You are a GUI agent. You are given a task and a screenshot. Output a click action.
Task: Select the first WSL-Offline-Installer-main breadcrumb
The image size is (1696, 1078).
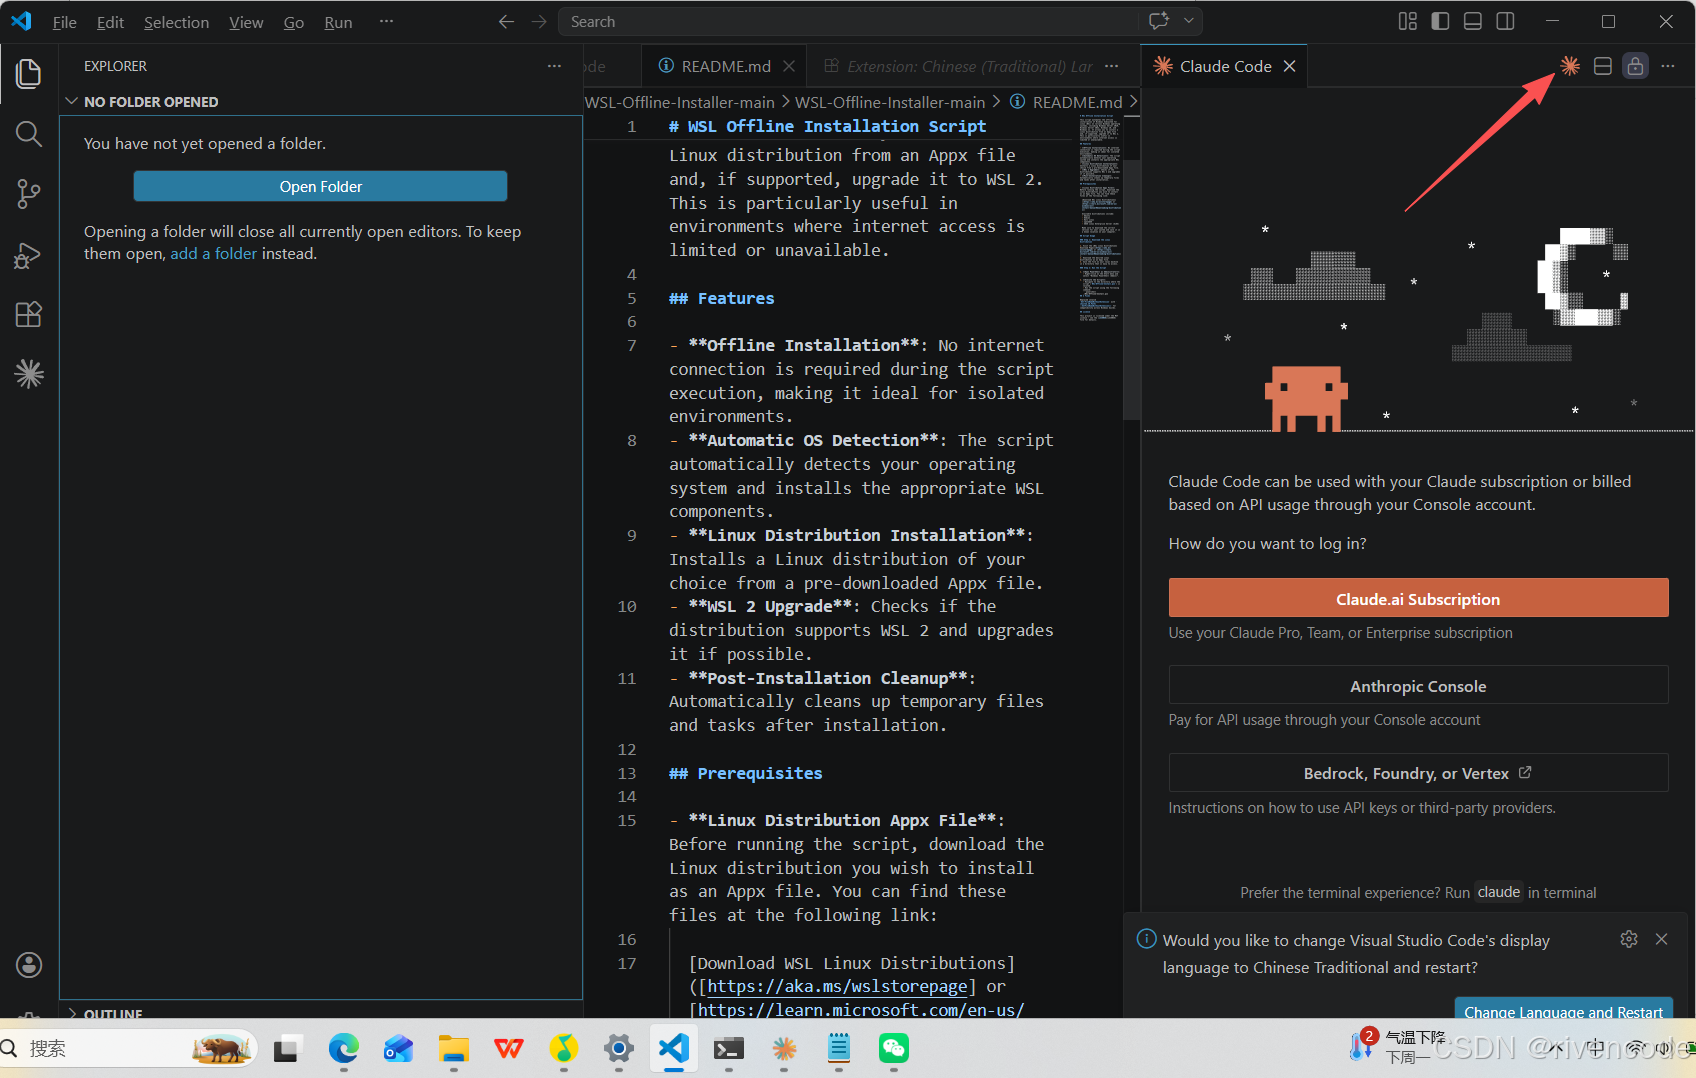click(x=680, y=102)
